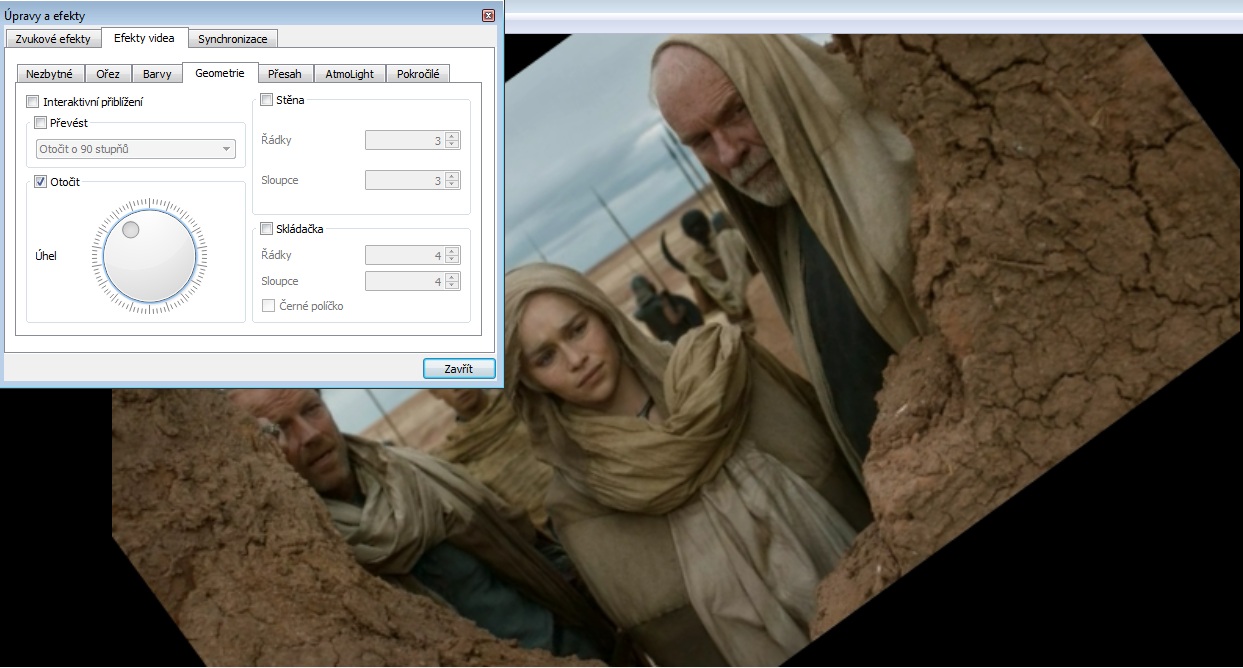Increase Skládačka Řádky value with up arrow
Image resolution: width=1243 pixels, height=668 pixels.
click(453, 251)
